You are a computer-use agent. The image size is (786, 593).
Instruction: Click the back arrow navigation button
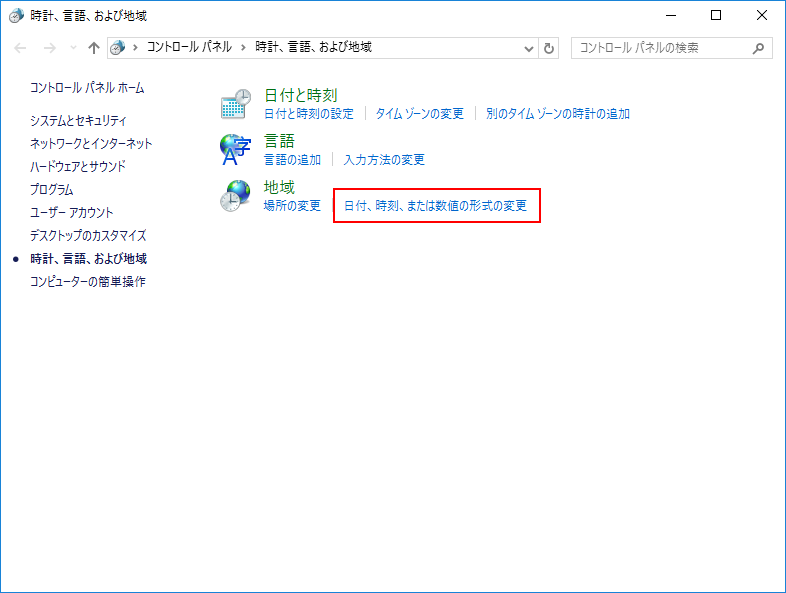coord(21,48)
